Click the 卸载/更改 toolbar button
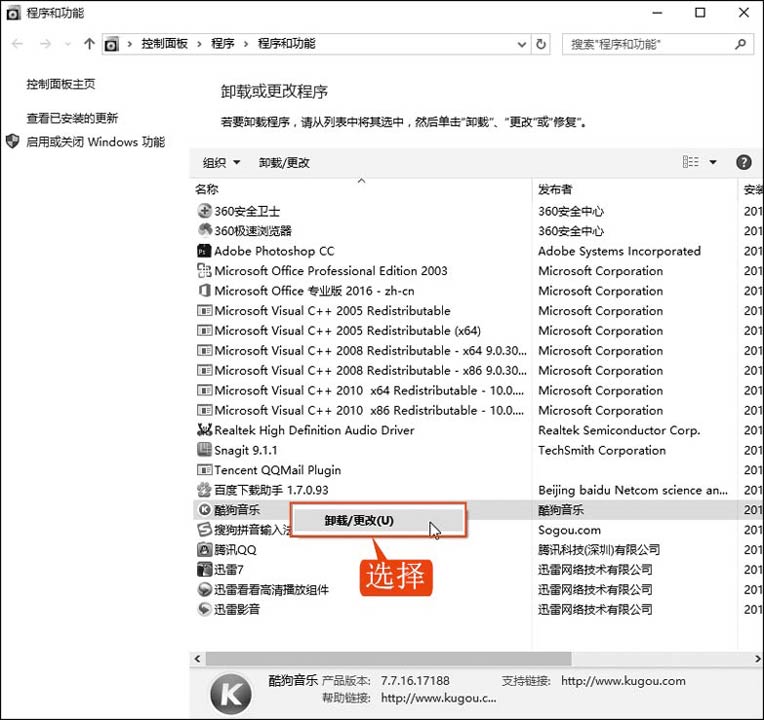The image size is (764, 720). click(x=284, y=163)
